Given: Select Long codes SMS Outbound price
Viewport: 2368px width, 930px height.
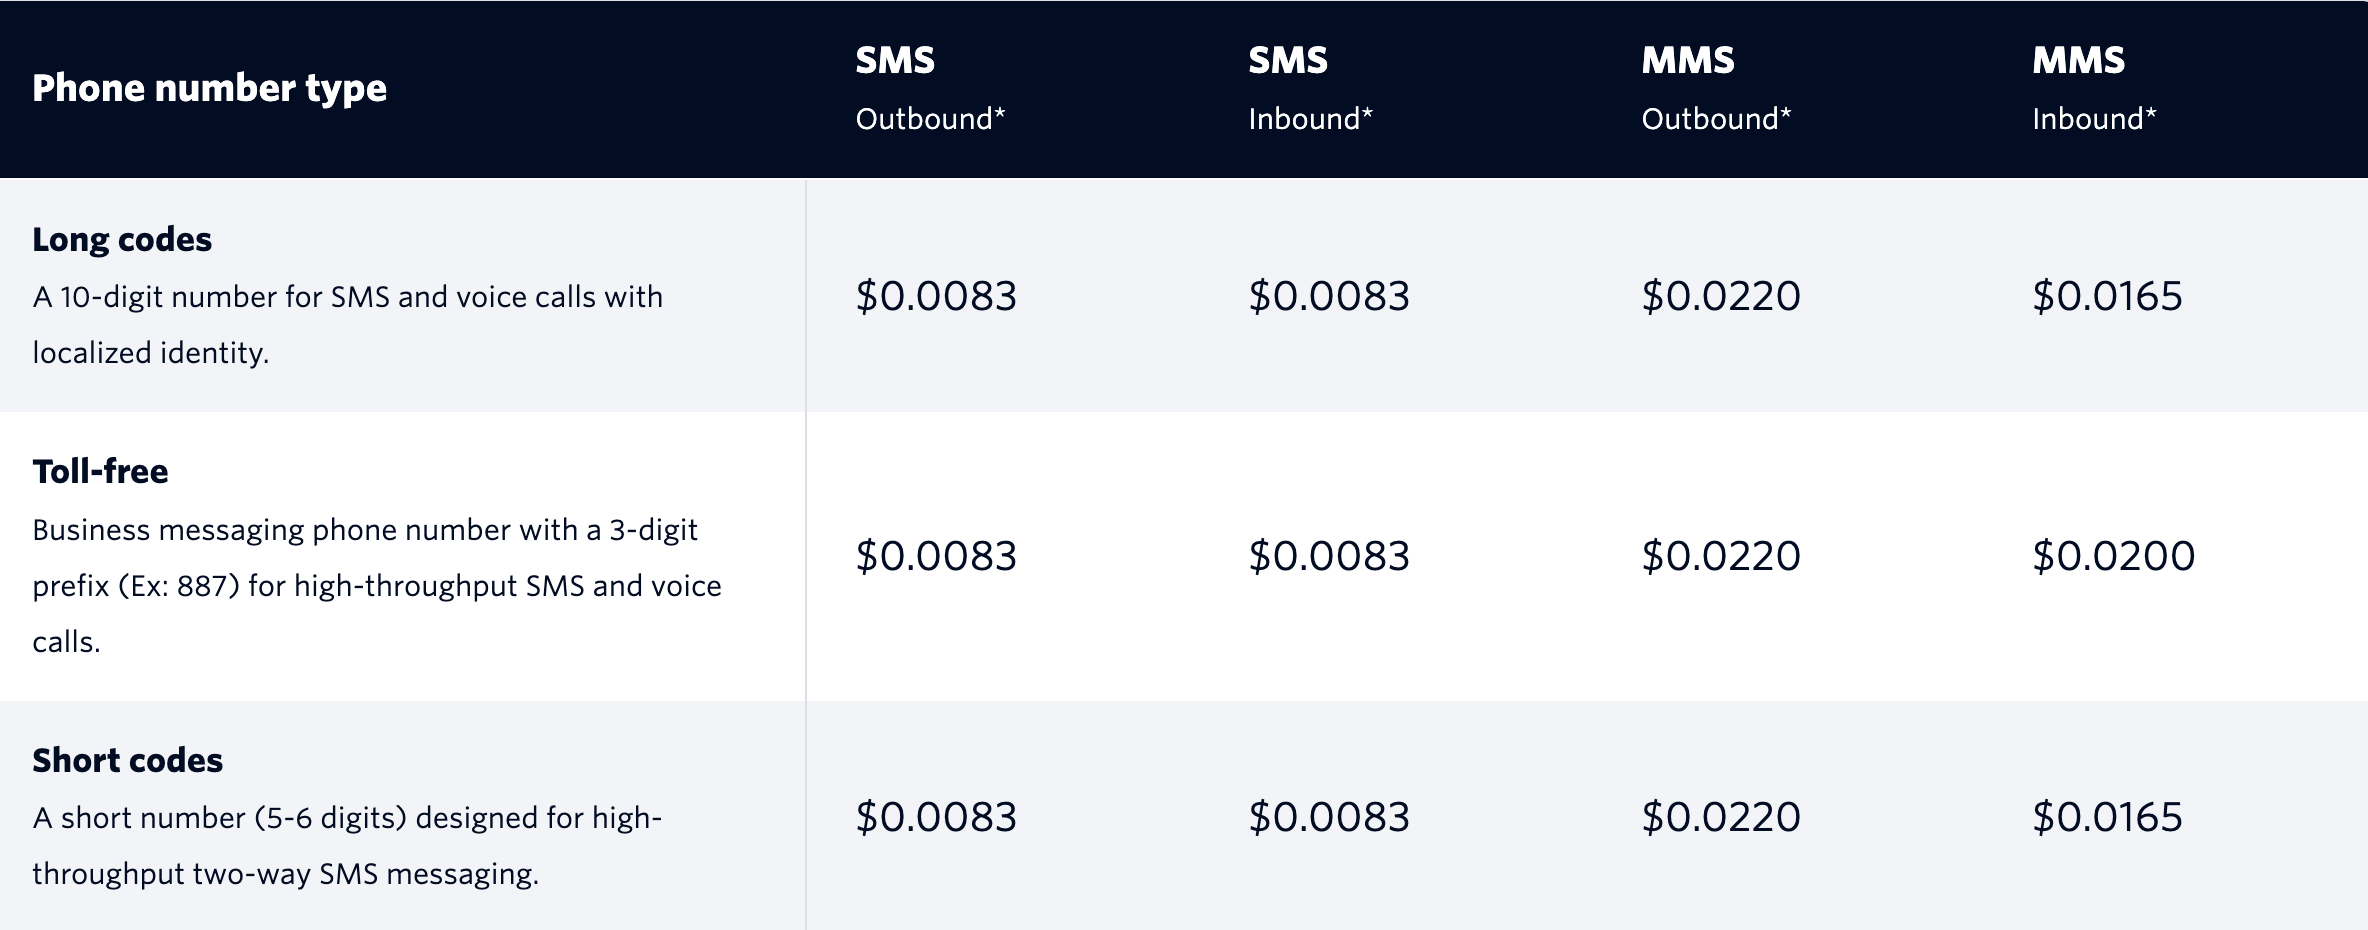Looking at the screenshot, I should (936, 296).
